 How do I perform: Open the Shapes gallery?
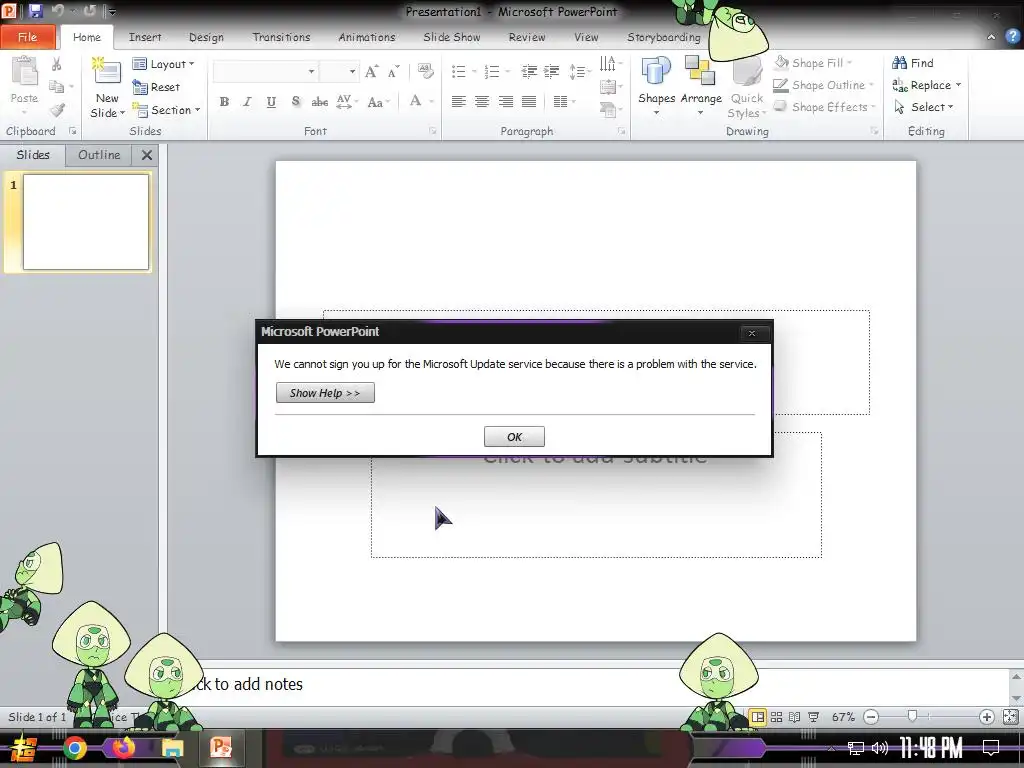tap(656, 86)
